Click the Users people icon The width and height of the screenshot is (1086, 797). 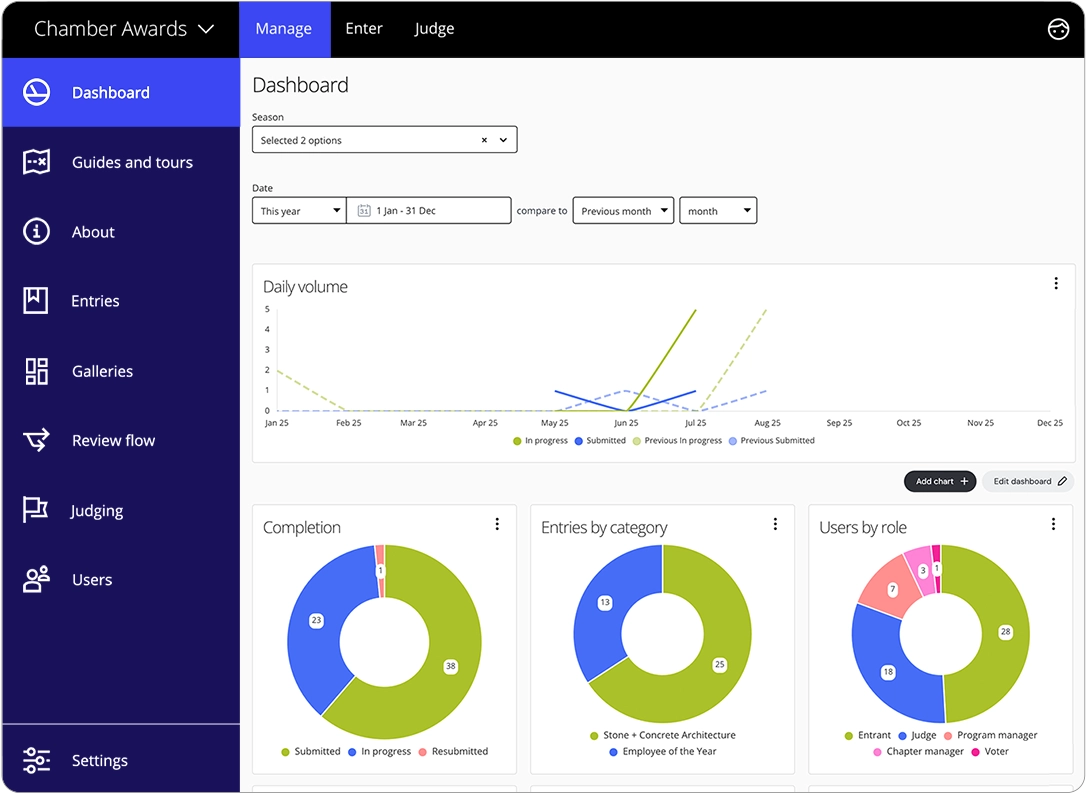pos(37,580)
